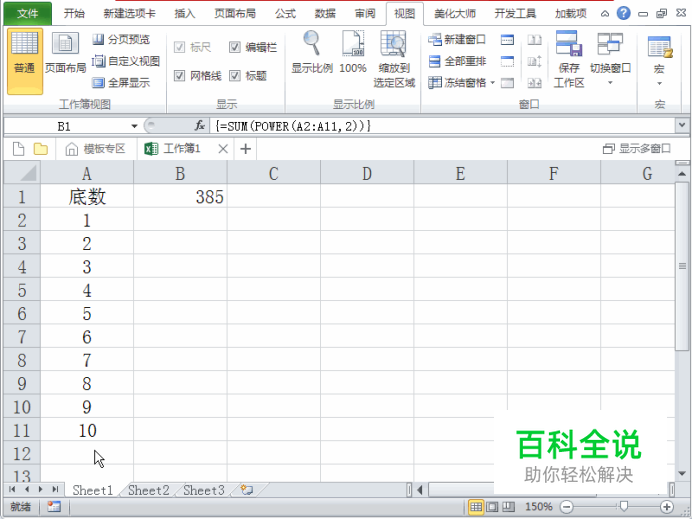Image resolution: width=692 pixels, height=519 pixels.
Task: Expand the 切换窗口 switch windows dropdown
Action: [610, 83]
